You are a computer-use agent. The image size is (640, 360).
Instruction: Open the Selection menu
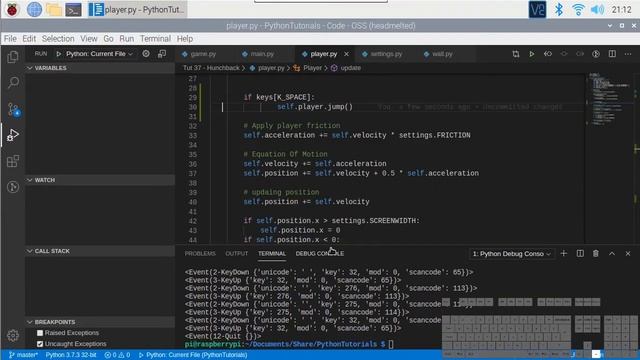pyautogui.click(x=58, y=39)
